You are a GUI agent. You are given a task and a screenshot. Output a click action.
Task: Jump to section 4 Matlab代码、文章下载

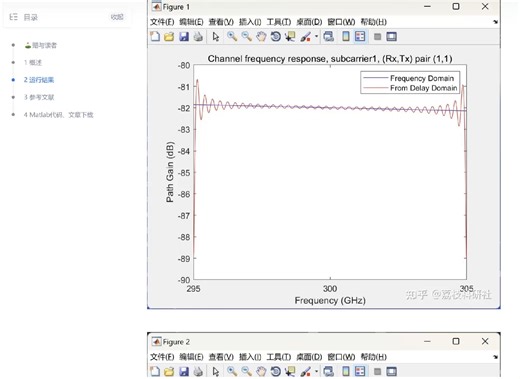[58, 115]
